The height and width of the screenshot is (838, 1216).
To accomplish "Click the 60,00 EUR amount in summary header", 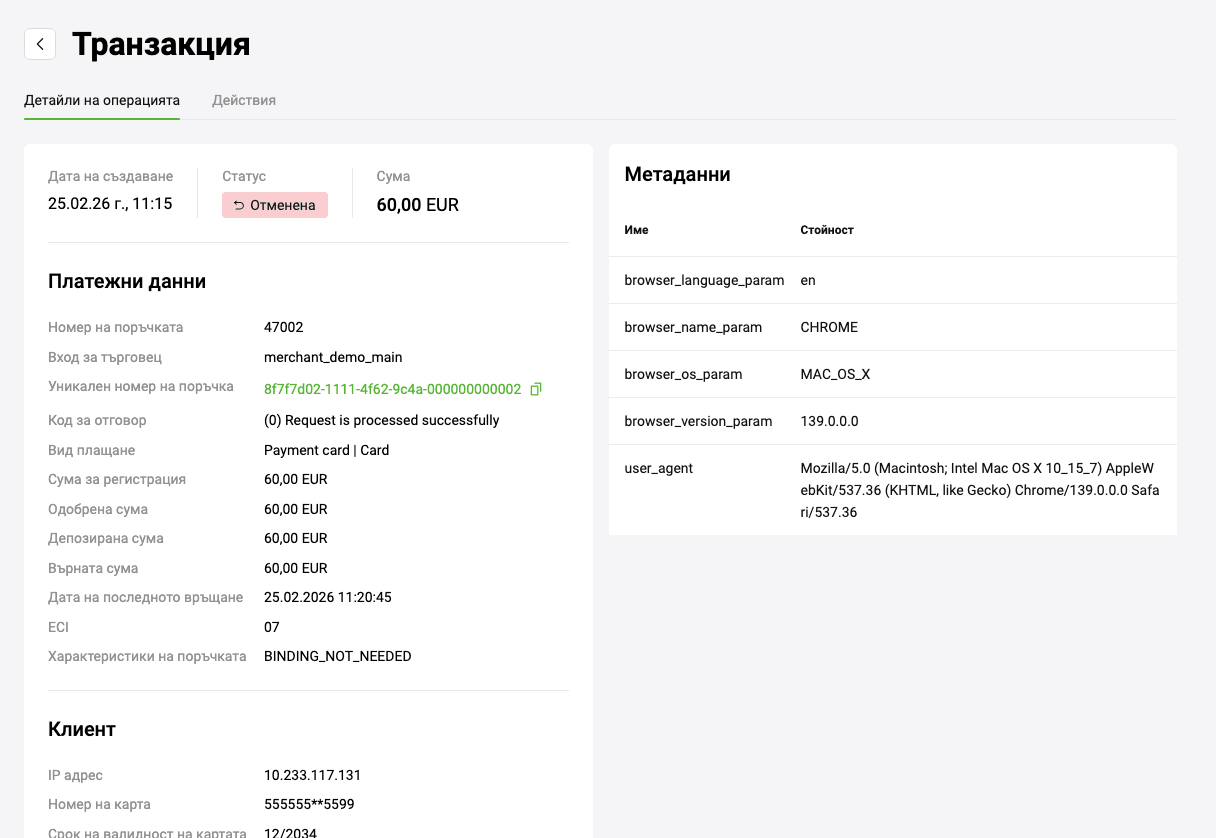I will tap(417, 205).
